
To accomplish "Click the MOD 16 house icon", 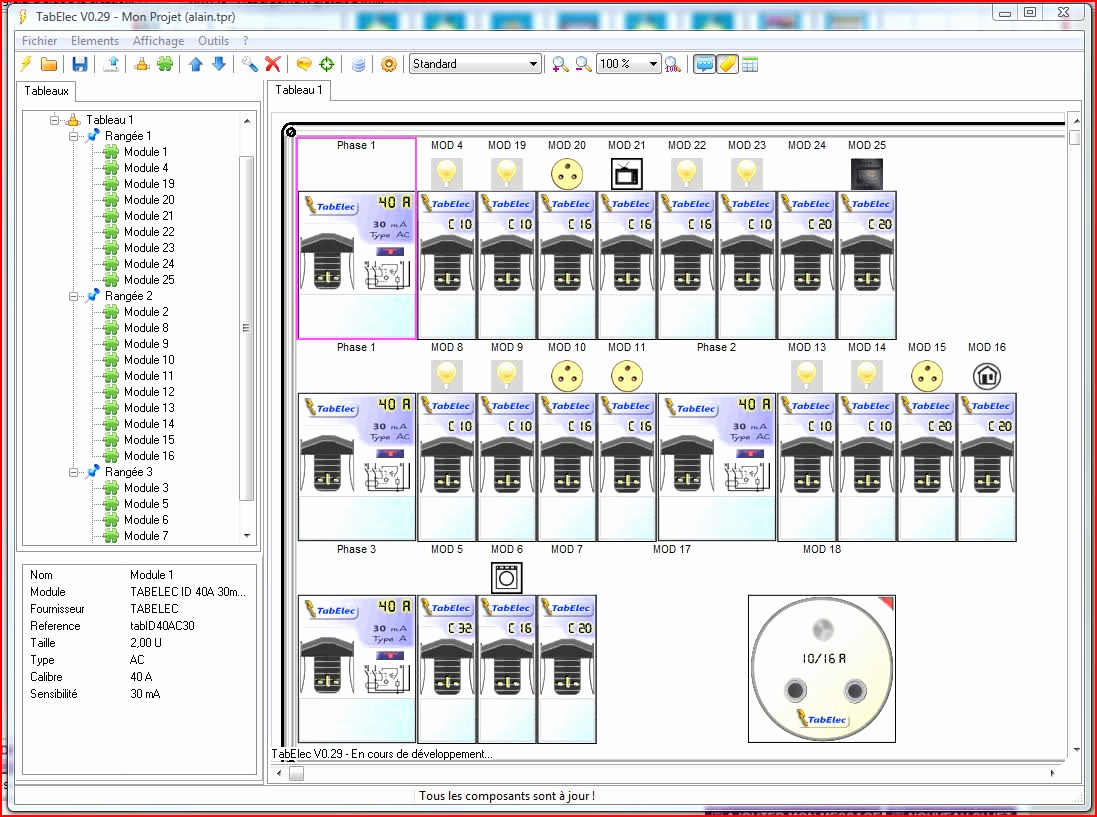I will click(986, 376).
